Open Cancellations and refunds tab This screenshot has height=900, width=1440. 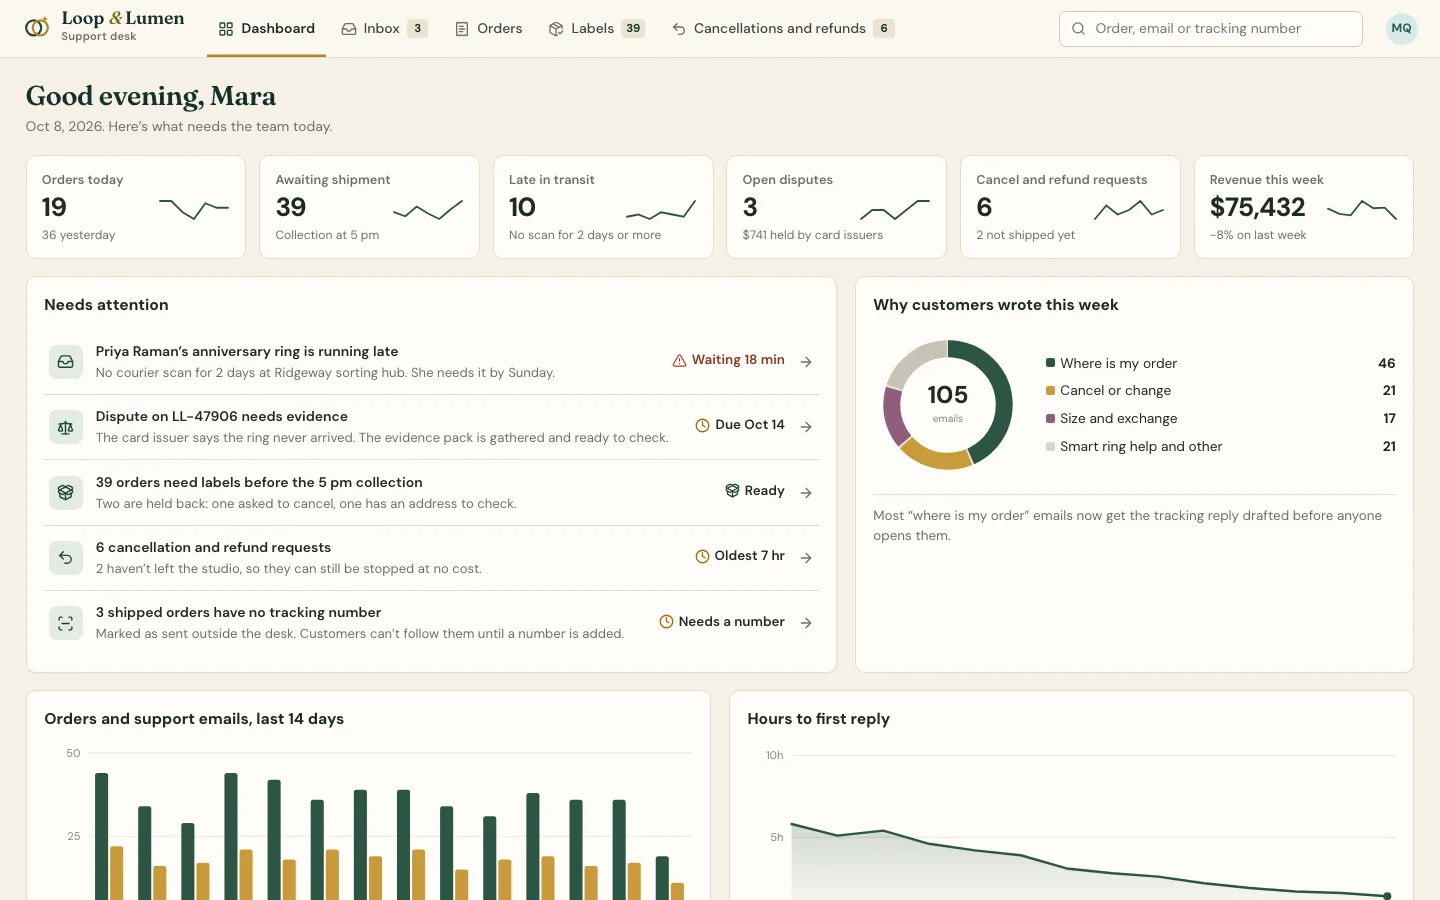click(x=783, y=28)
